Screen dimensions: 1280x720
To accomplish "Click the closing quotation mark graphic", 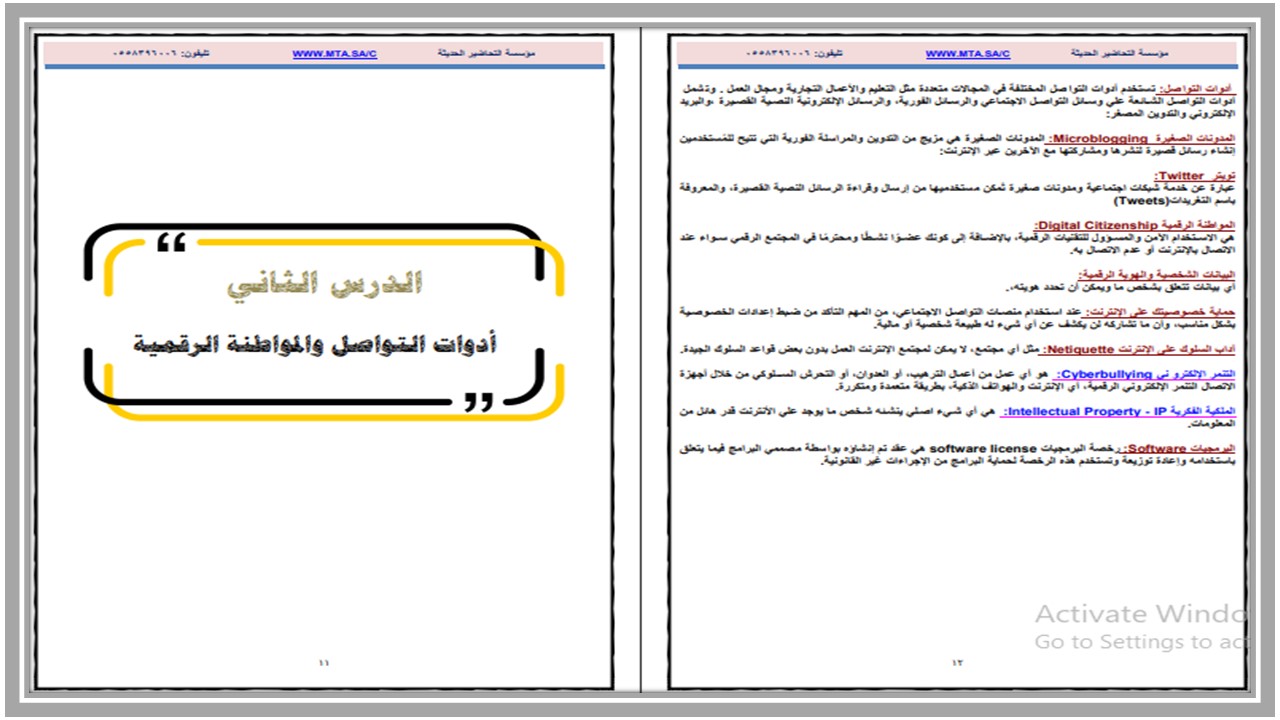I will pyautogui.click(x=479, y=402).
